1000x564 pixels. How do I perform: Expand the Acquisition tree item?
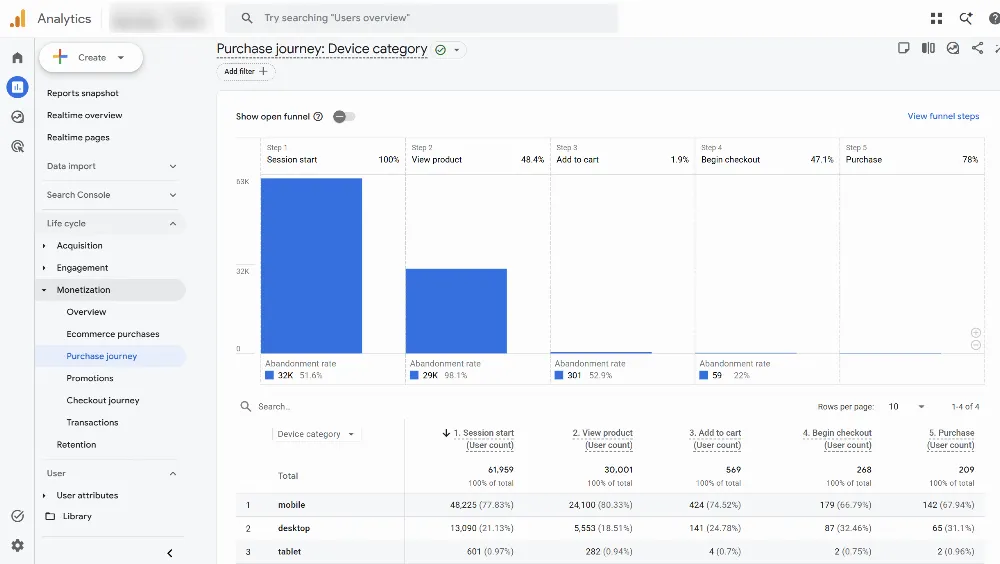coord(44,246)
